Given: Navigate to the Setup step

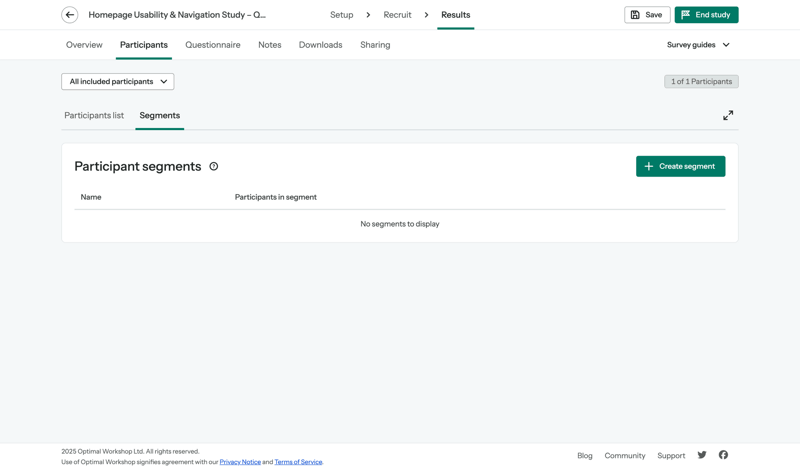Looking at the screenshot, I should 341,15.
